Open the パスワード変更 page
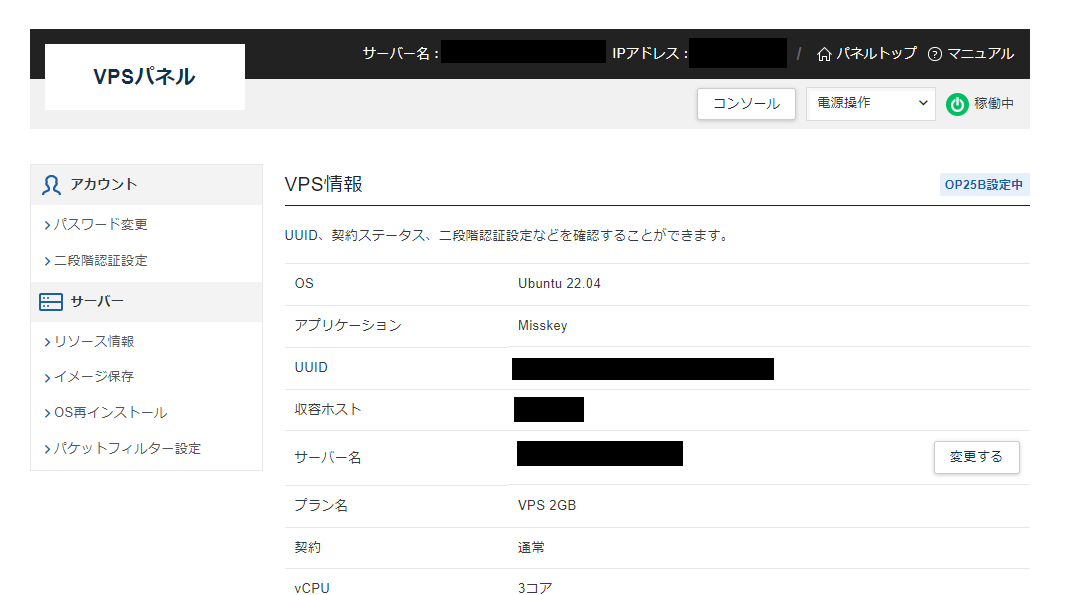1078x595 pixels. [x=98, y=224]
